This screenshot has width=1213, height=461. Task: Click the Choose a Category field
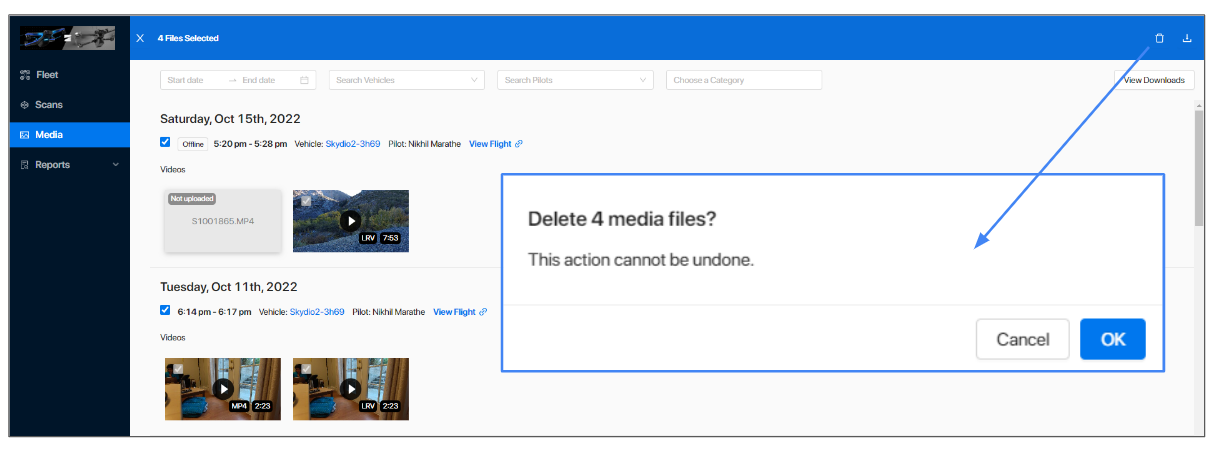pyautogui.click(x=743, y=80)
